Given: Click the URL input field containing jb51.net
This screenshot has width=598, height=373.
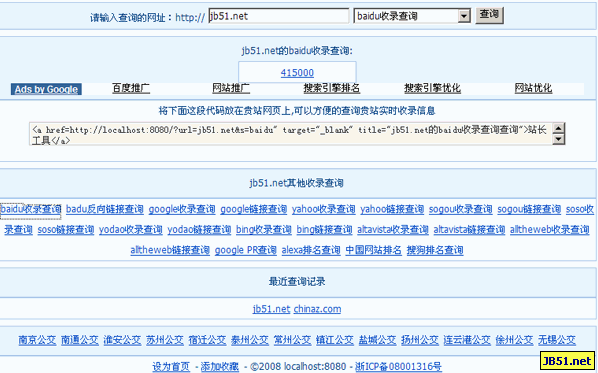Looking at the screenshot, I should (x=278, y=16).
